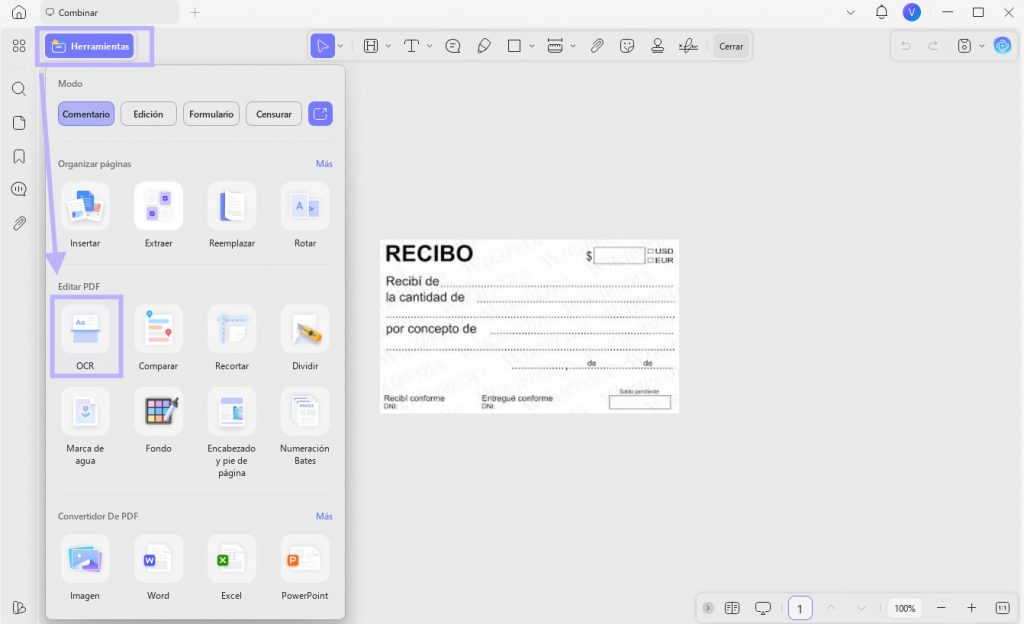Click the page number input field
1024x624 pixels.
pos(799,608)
